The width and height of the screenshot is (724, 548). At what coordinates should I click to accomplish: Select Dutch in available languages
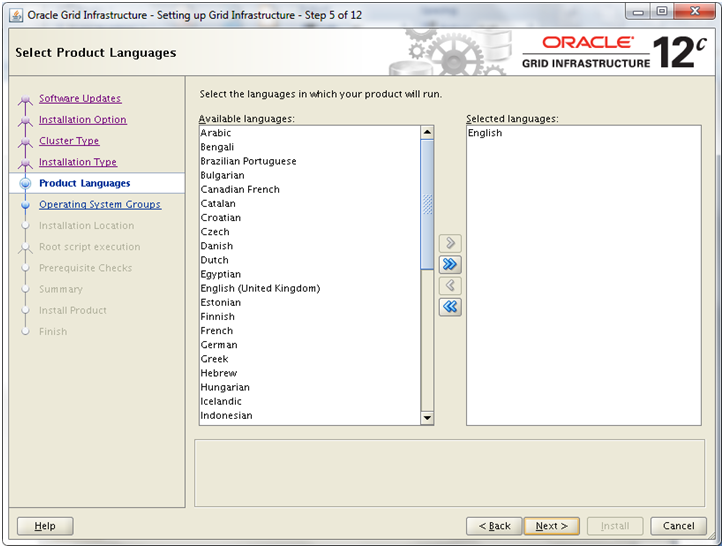(x=310, y=260)
